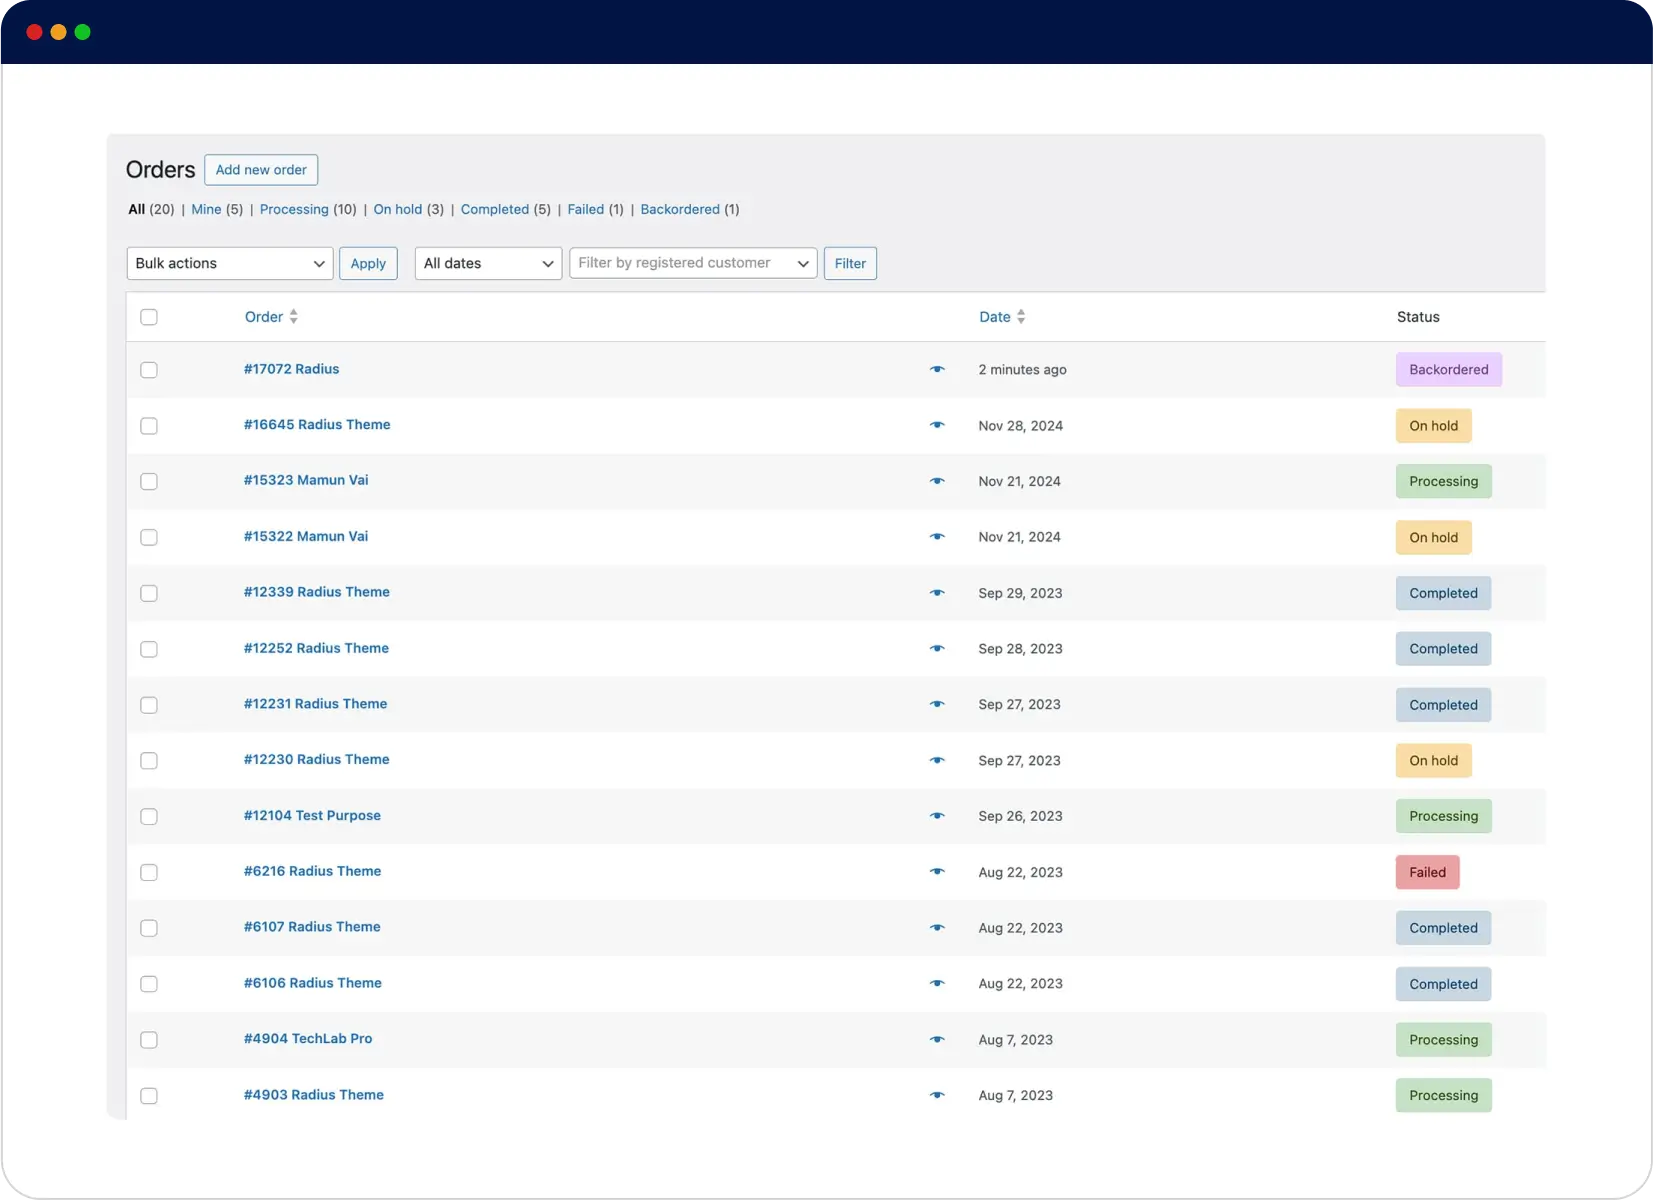Expand the All dates dropdown
Screen dimensions: 1653x1200
tap(488, 263)
